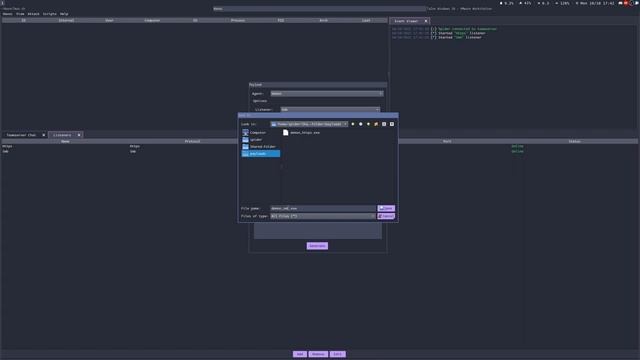Select the Smb listener row
640x360 pixels.
[320, 151]
